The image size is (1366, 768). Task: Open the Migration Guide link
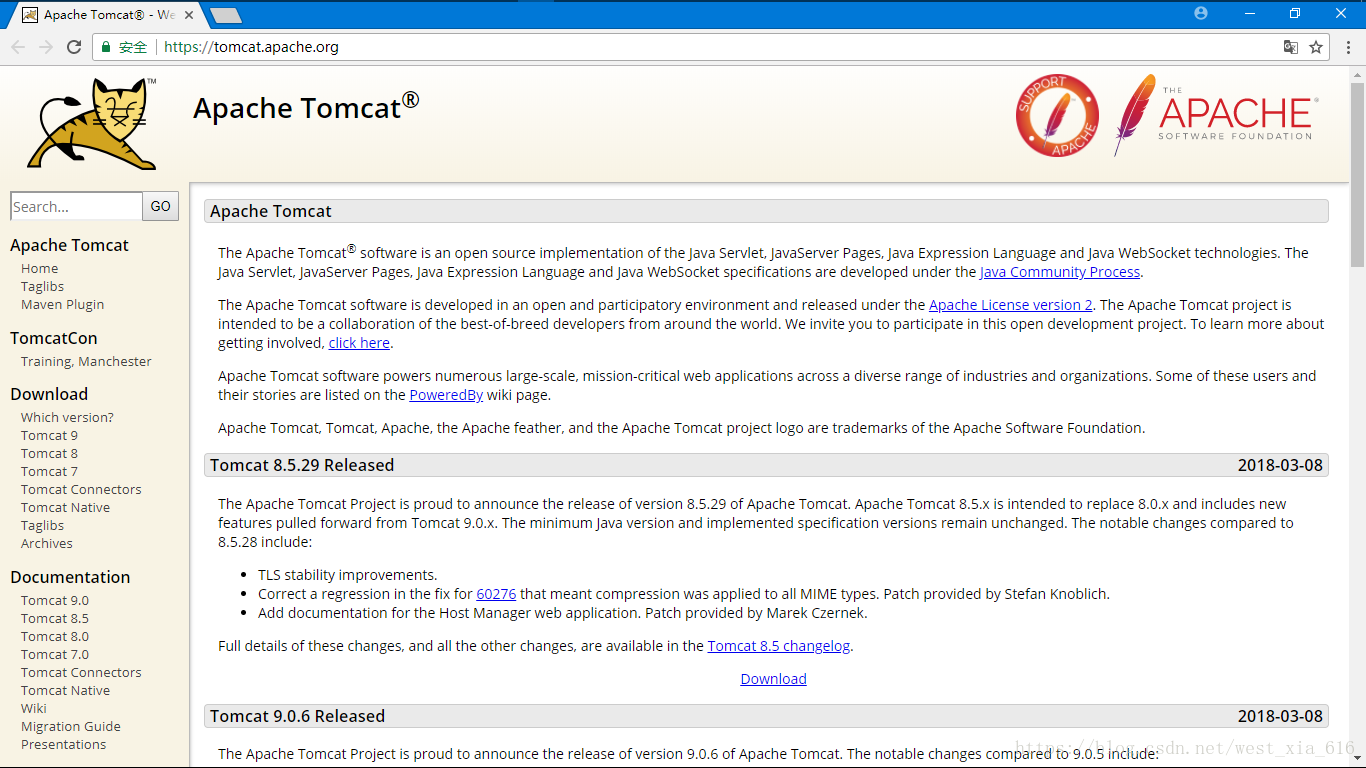(x=71, y=726)
